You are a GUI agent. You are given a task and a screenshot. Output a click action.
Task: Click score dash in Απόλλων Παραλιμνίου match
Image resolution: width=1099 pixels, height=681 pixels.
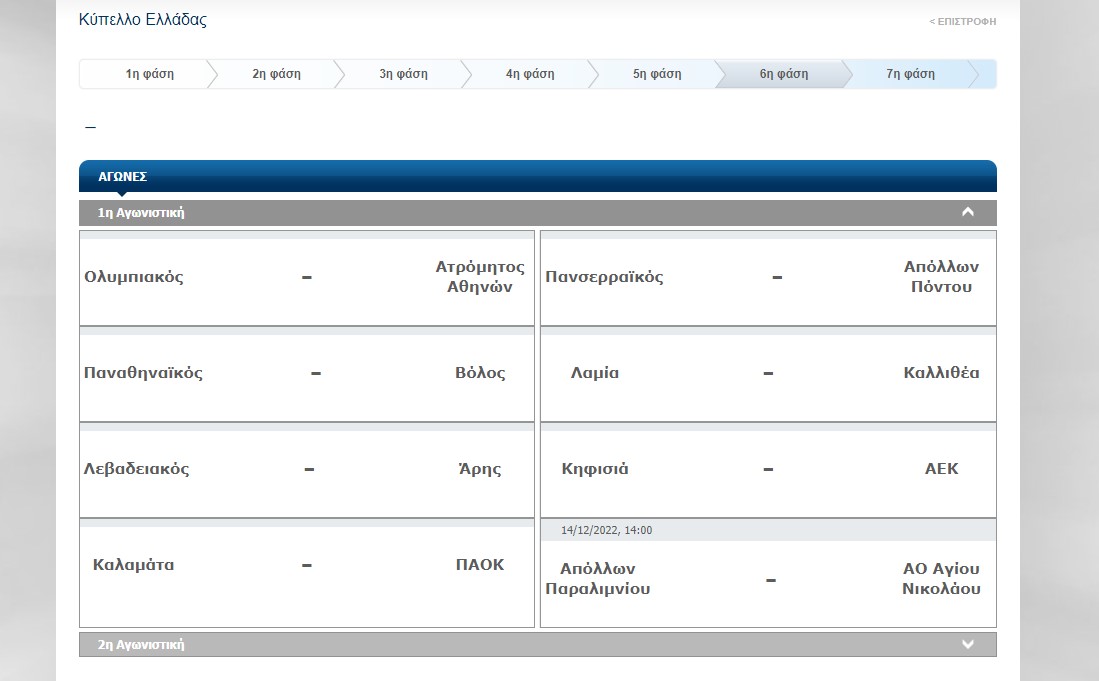click(771, 581)
